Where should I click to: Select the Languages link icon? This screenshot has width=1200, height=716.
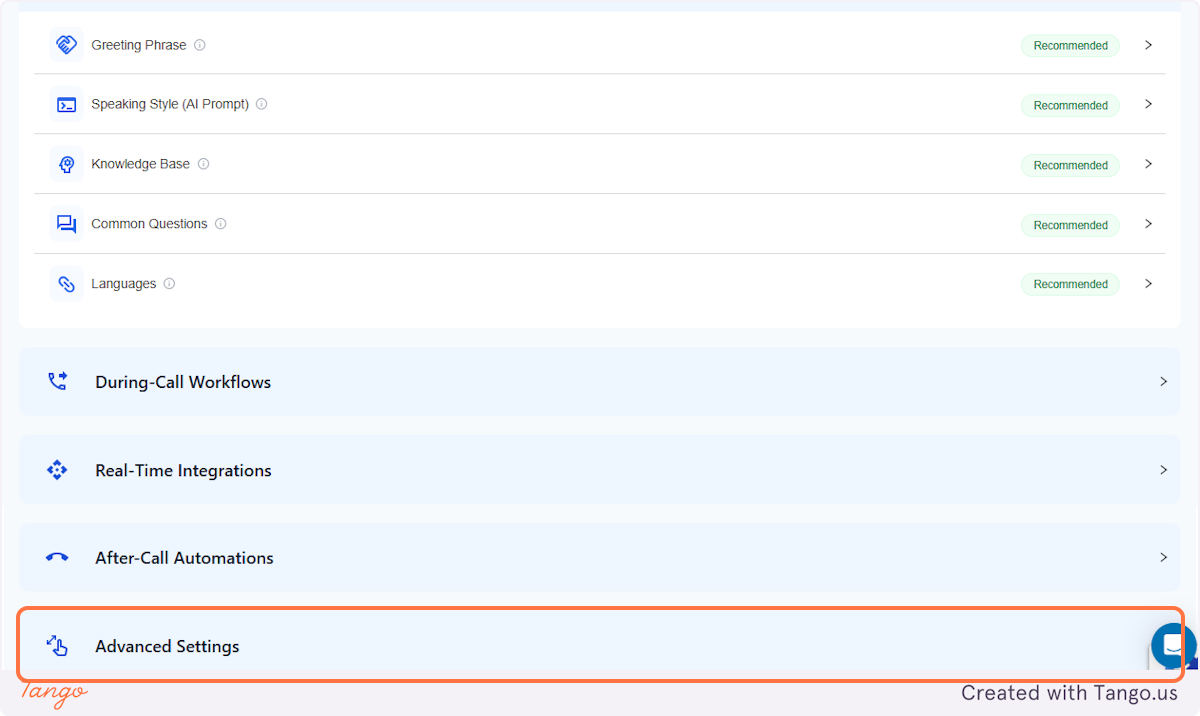coord(66,283)
